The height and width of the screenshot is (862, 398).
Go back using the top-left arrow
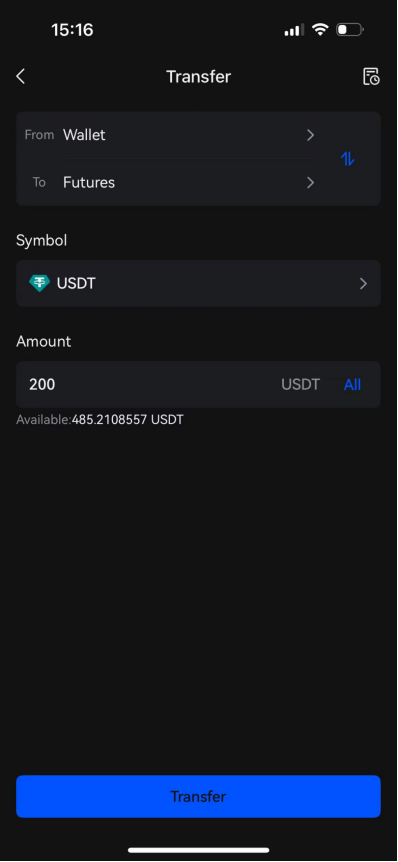21,76
